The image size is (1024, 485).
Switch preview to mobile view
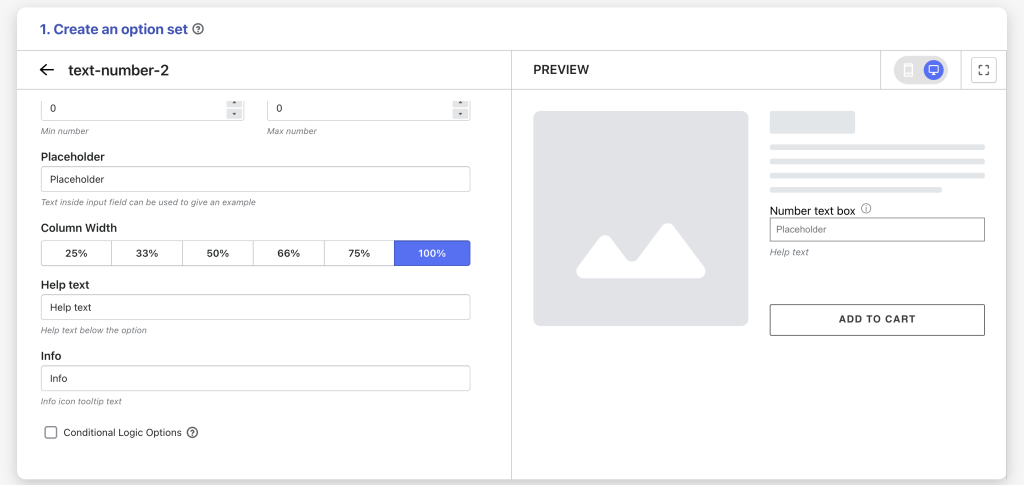(908, 70)
